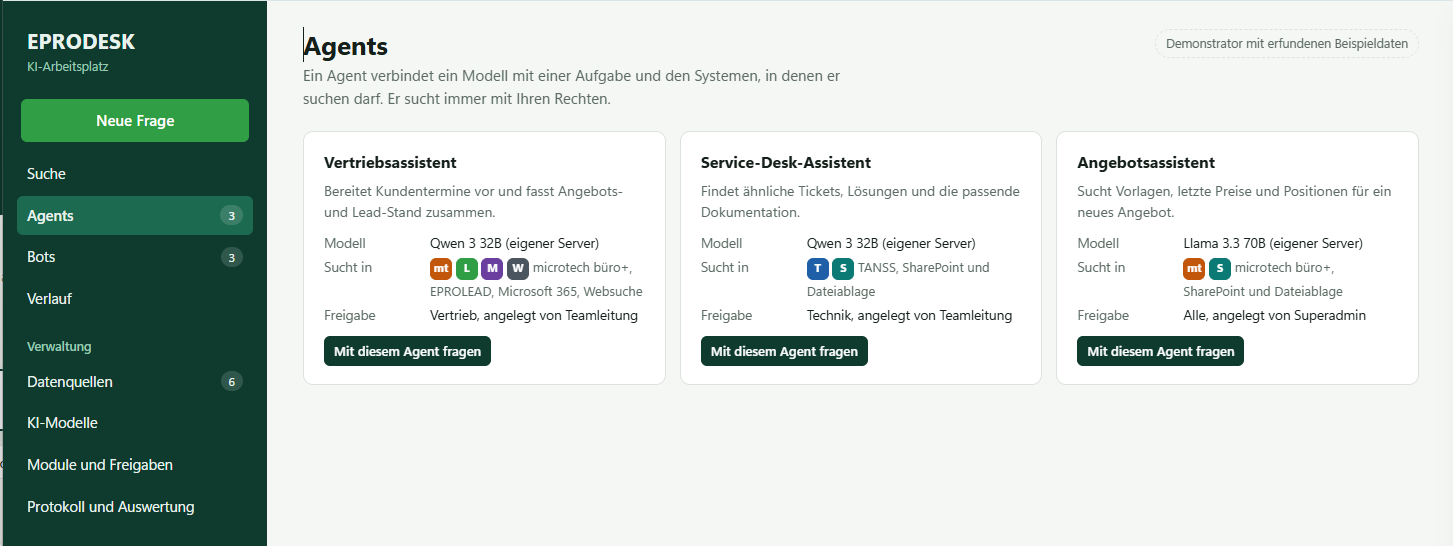Click the blue T icon for TANSS

[818, 268]
